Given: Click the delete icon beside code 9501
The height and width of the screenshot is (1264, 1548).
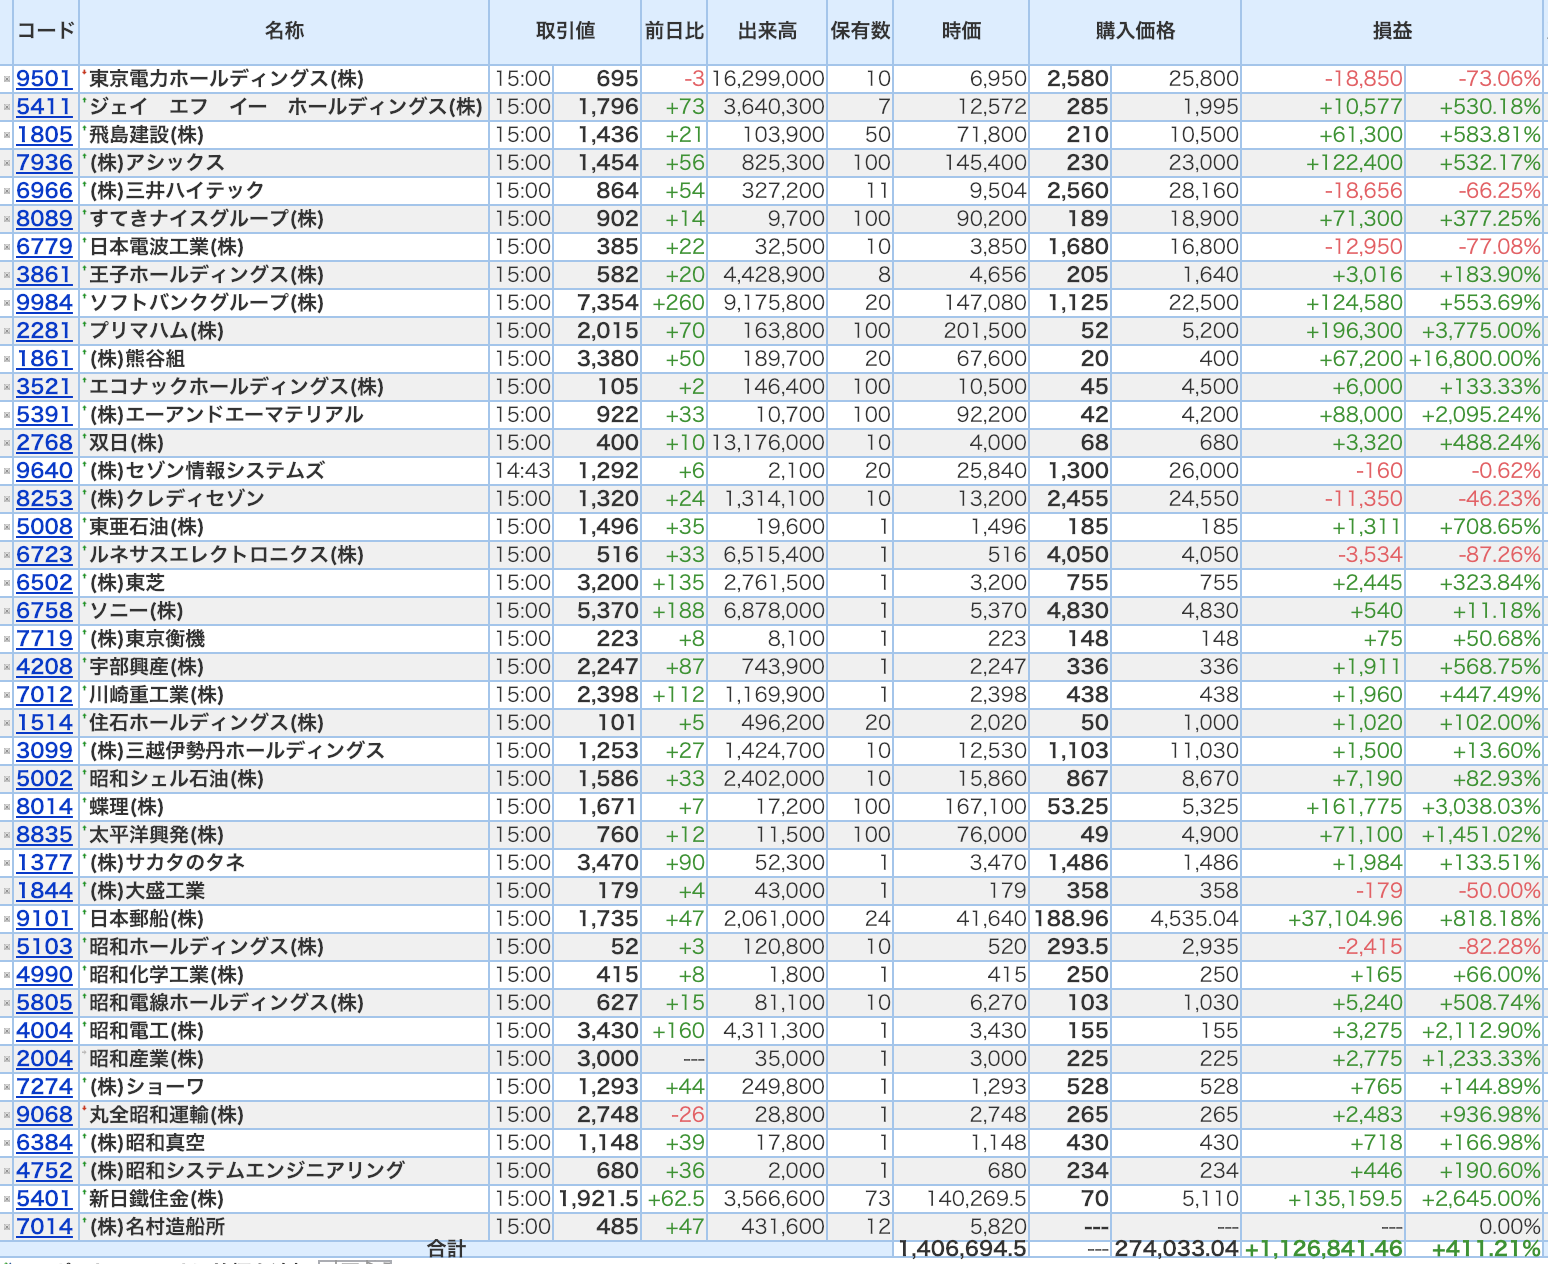Looking at the screenshot, I should coord(7,79).
